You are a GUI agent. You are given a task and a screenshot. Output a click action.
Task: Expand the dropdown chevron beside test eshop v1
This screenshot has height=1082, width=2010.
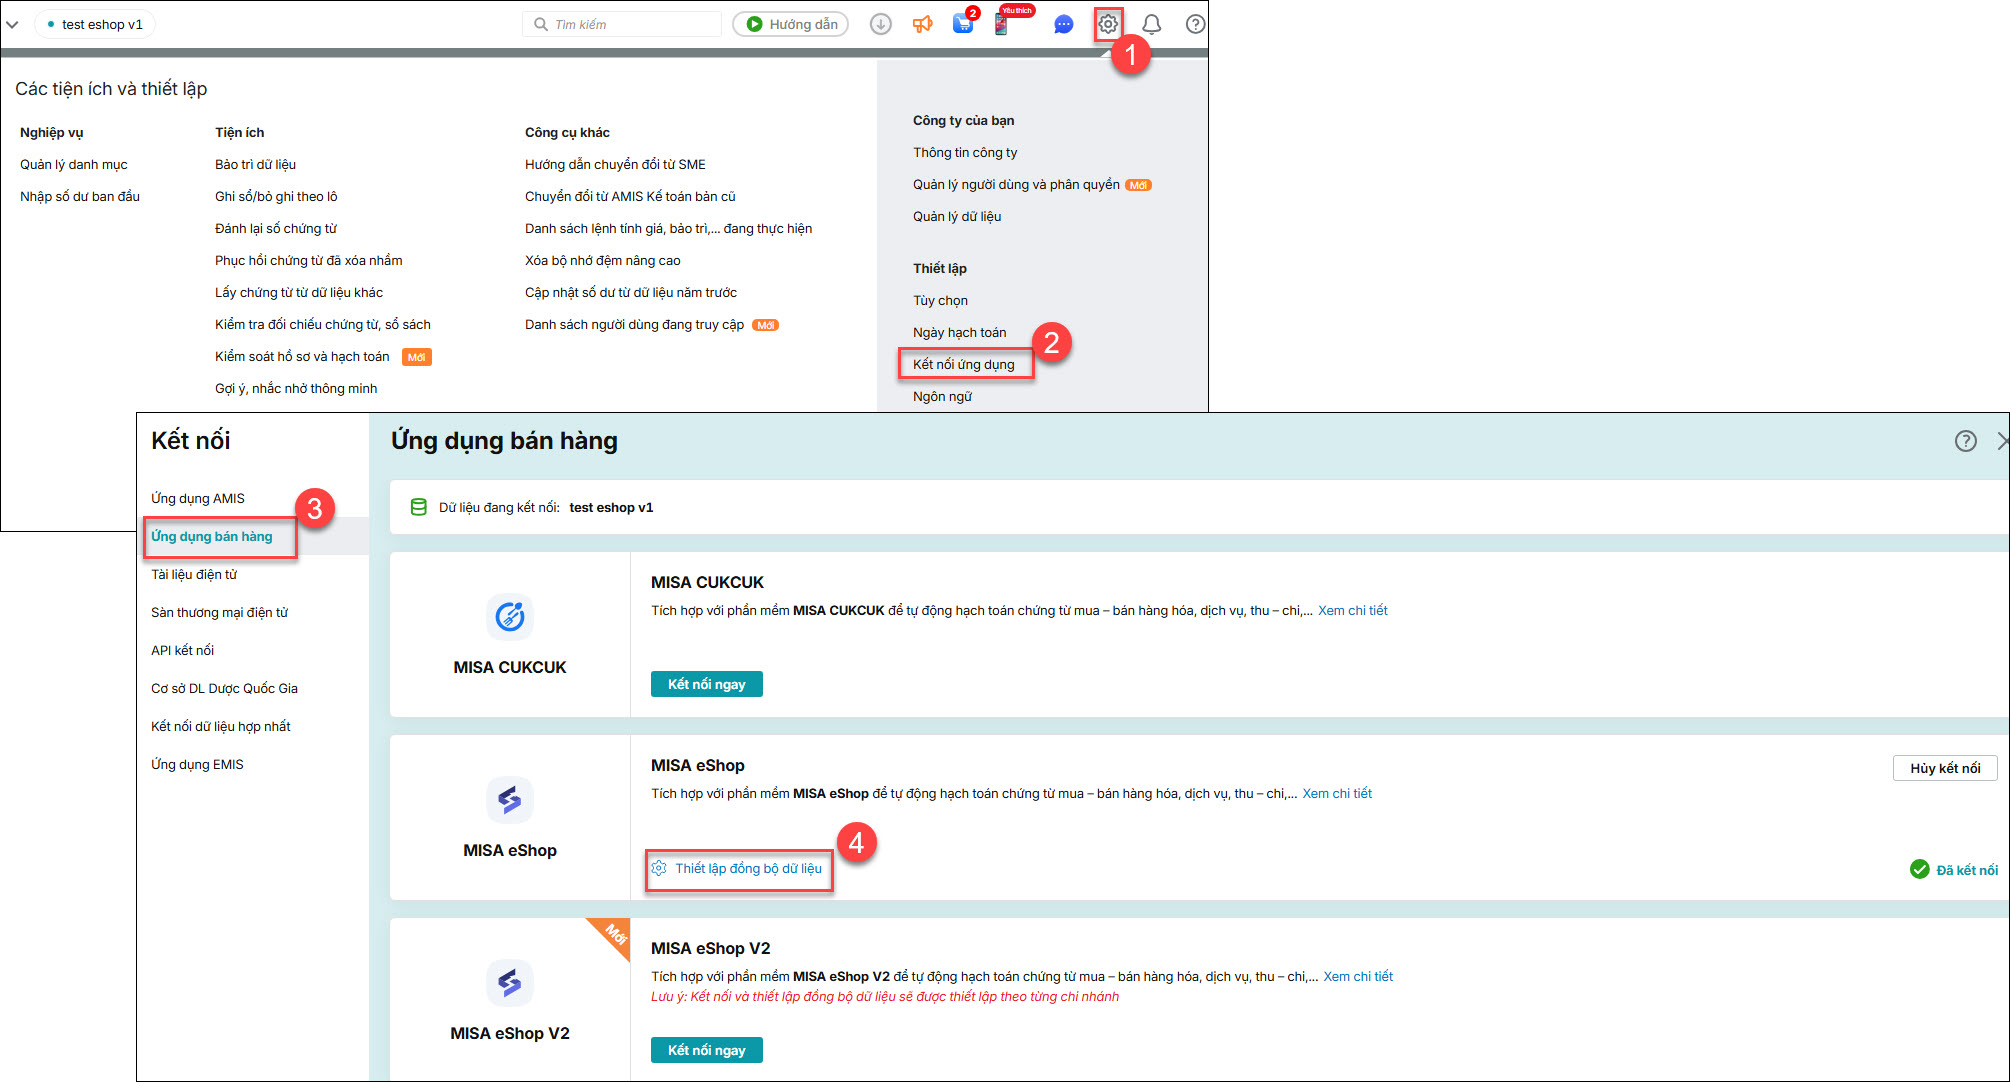point(12,24)
